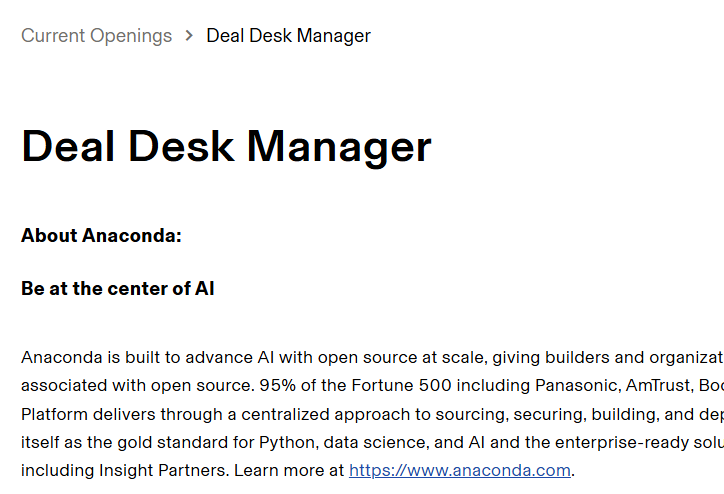Click the 95% figure in the paragraph
Screen dimensions: 724x494
point(275,385)
